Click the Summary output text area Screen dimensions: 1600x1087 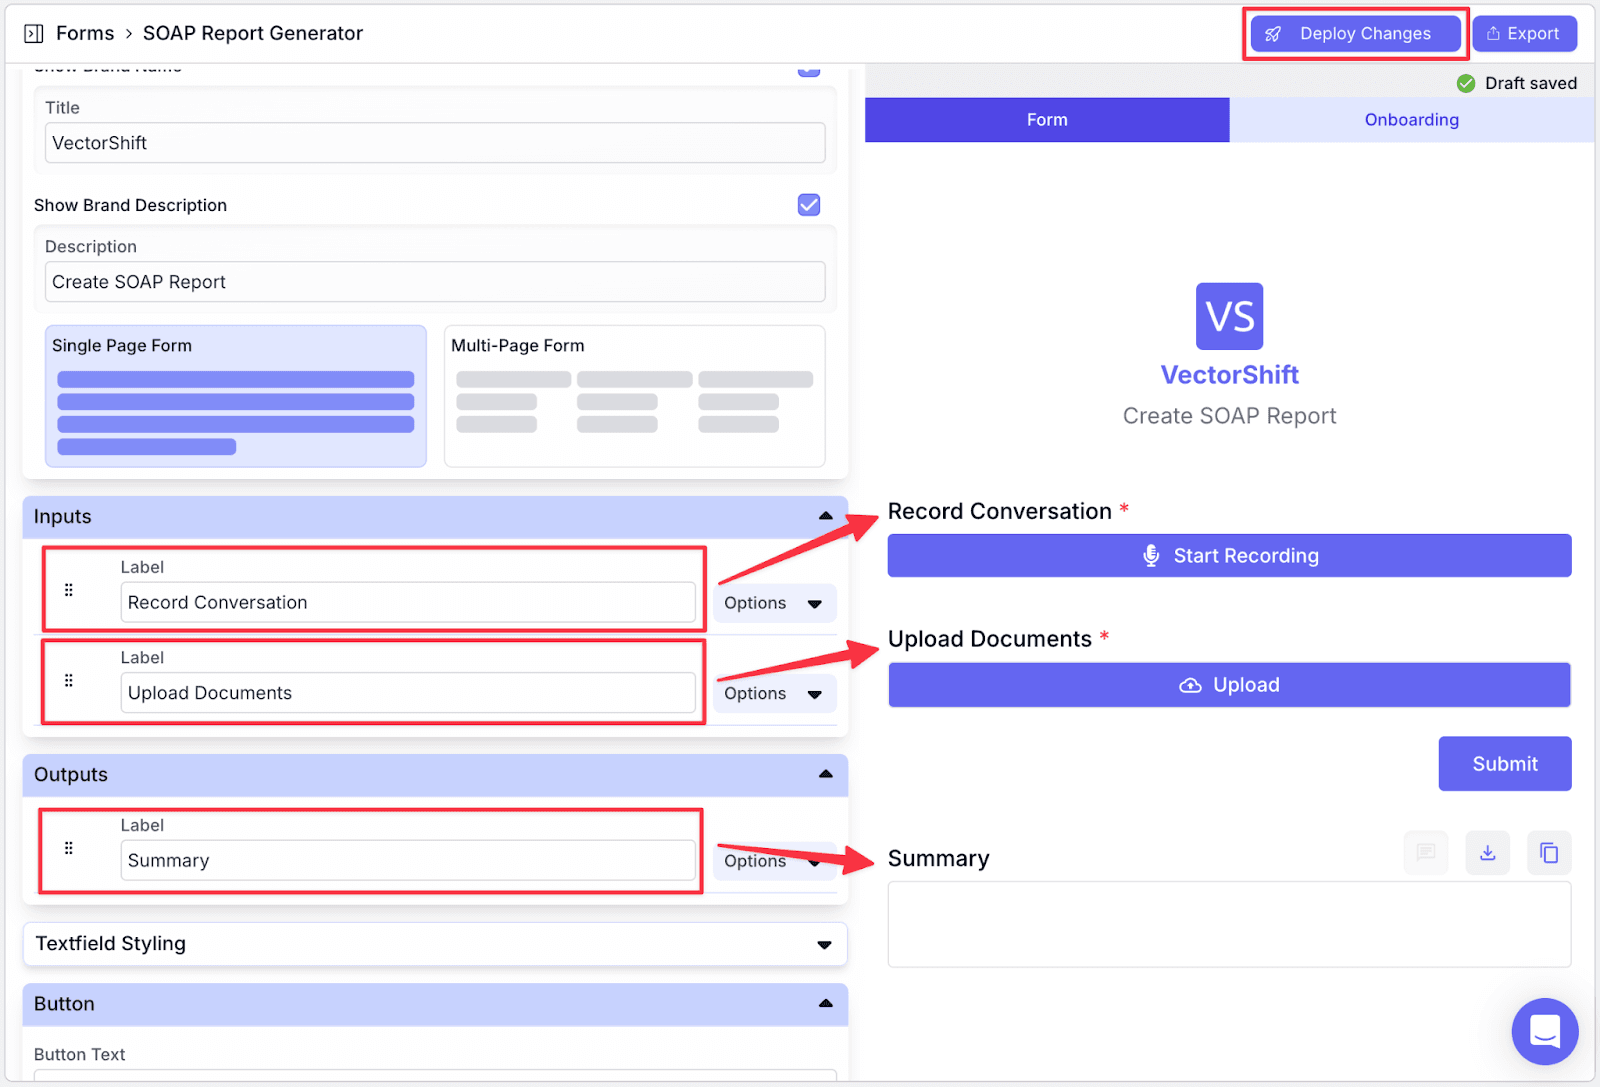click(x=1229, y=924)
